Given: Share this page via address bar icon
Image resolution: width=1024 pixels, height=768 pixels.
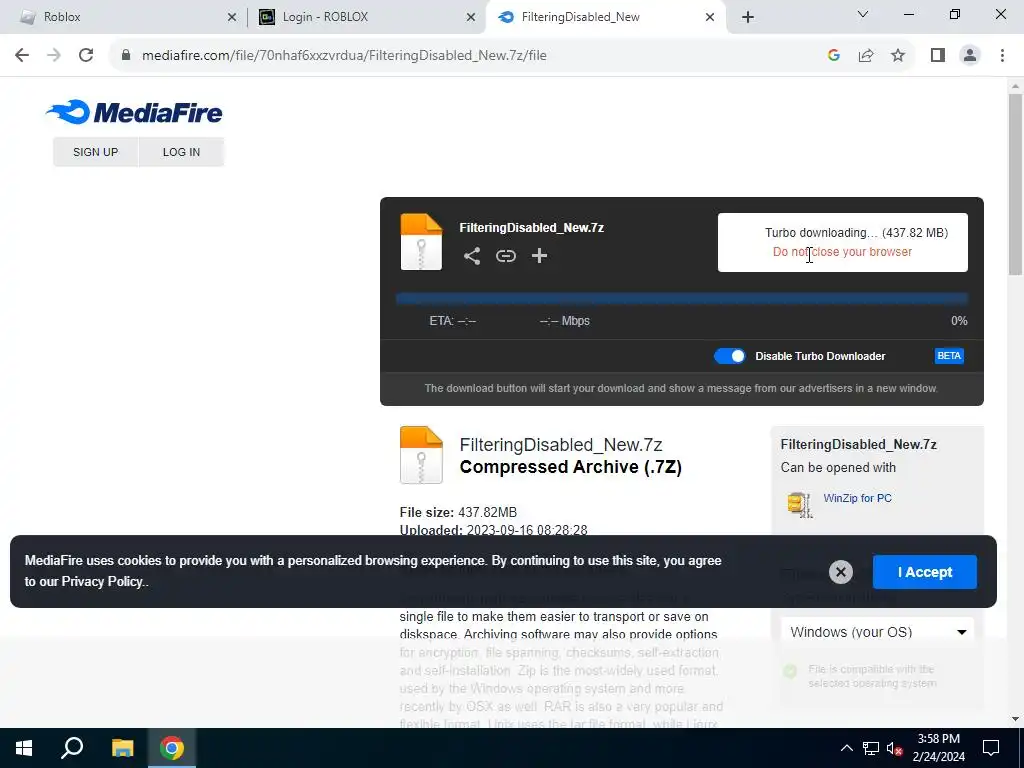Looking at the screenshot, I should coord(866,56).
